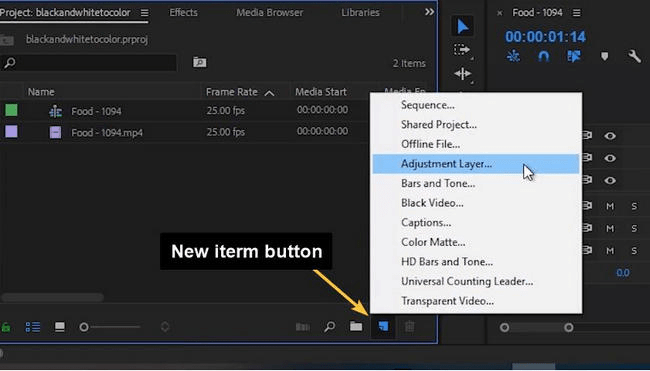
Task: Click 25.00 fps of Food - 1094.mp4
Action: pos(226,132)
